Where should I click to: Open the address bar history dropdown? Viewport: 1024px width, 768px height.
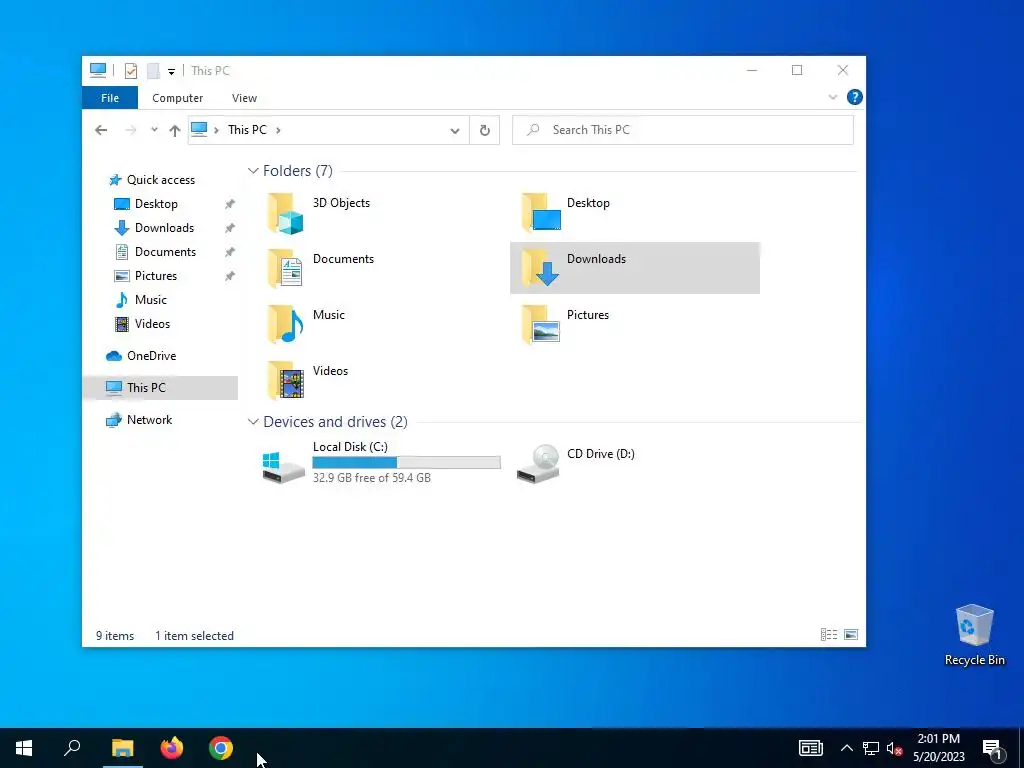click(x=455, y=130)
